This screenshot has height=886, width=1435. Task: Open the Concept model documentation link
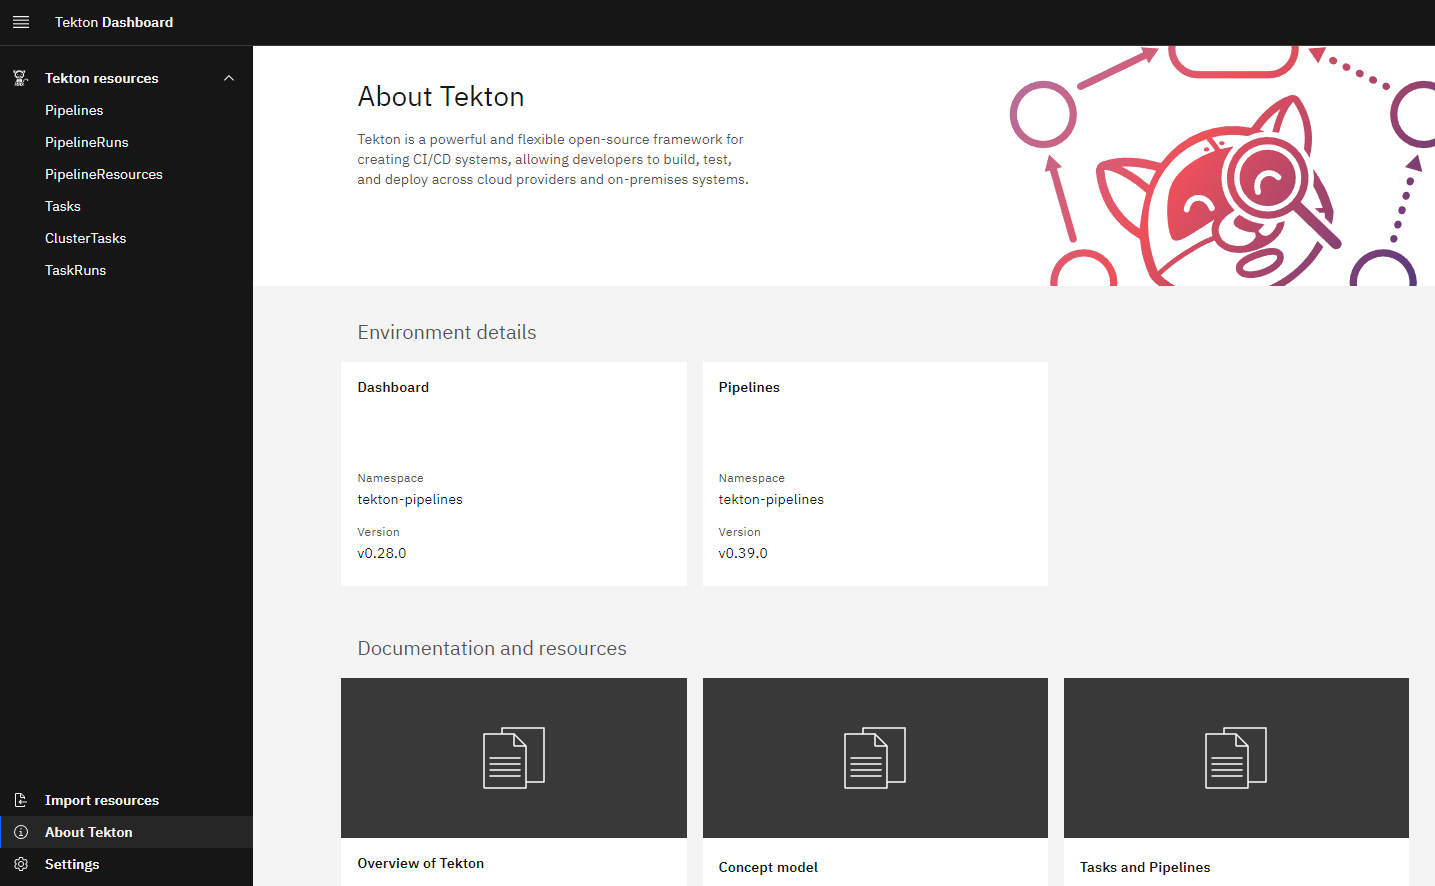click(x=768, y=867)
